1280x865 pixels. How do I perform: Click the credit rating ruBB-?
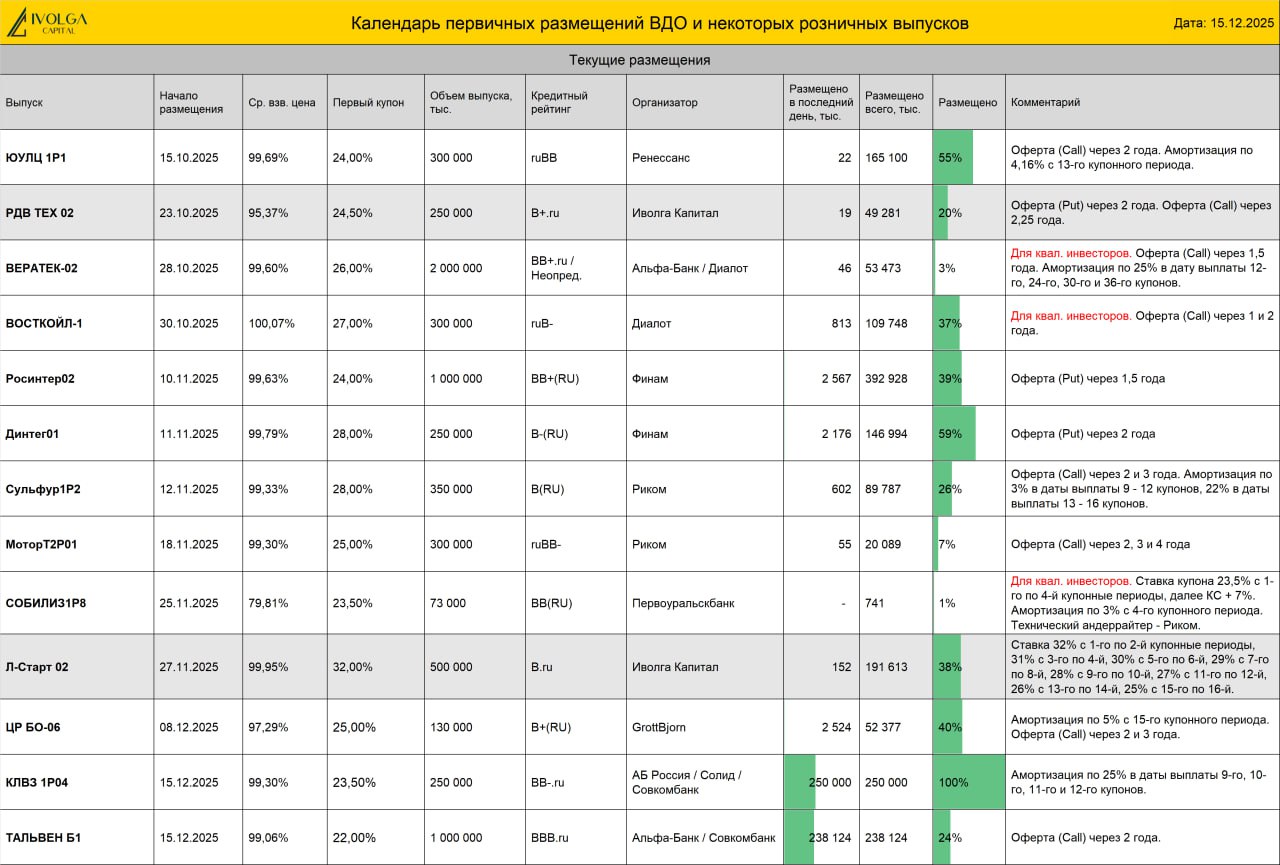(x=546, y=544)
